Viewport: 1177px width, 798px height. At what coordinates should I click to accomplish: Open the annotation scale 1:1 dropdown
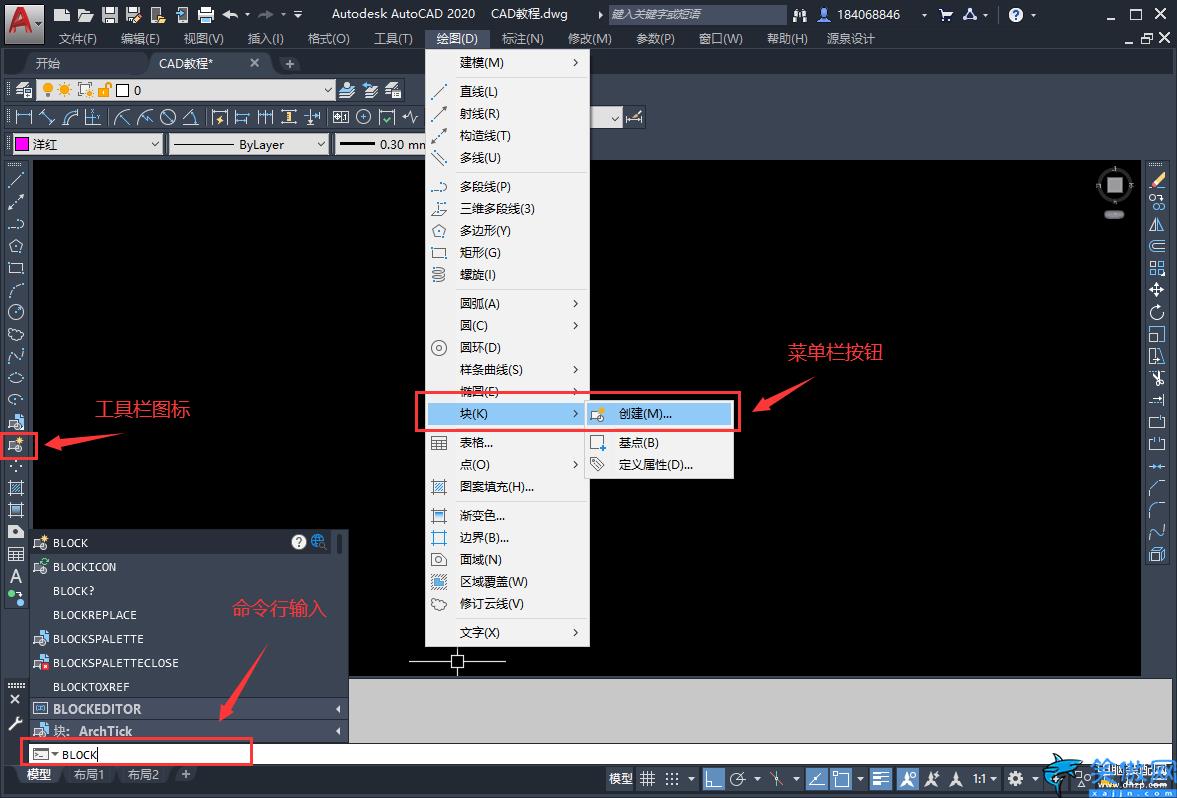click(986, 778)
